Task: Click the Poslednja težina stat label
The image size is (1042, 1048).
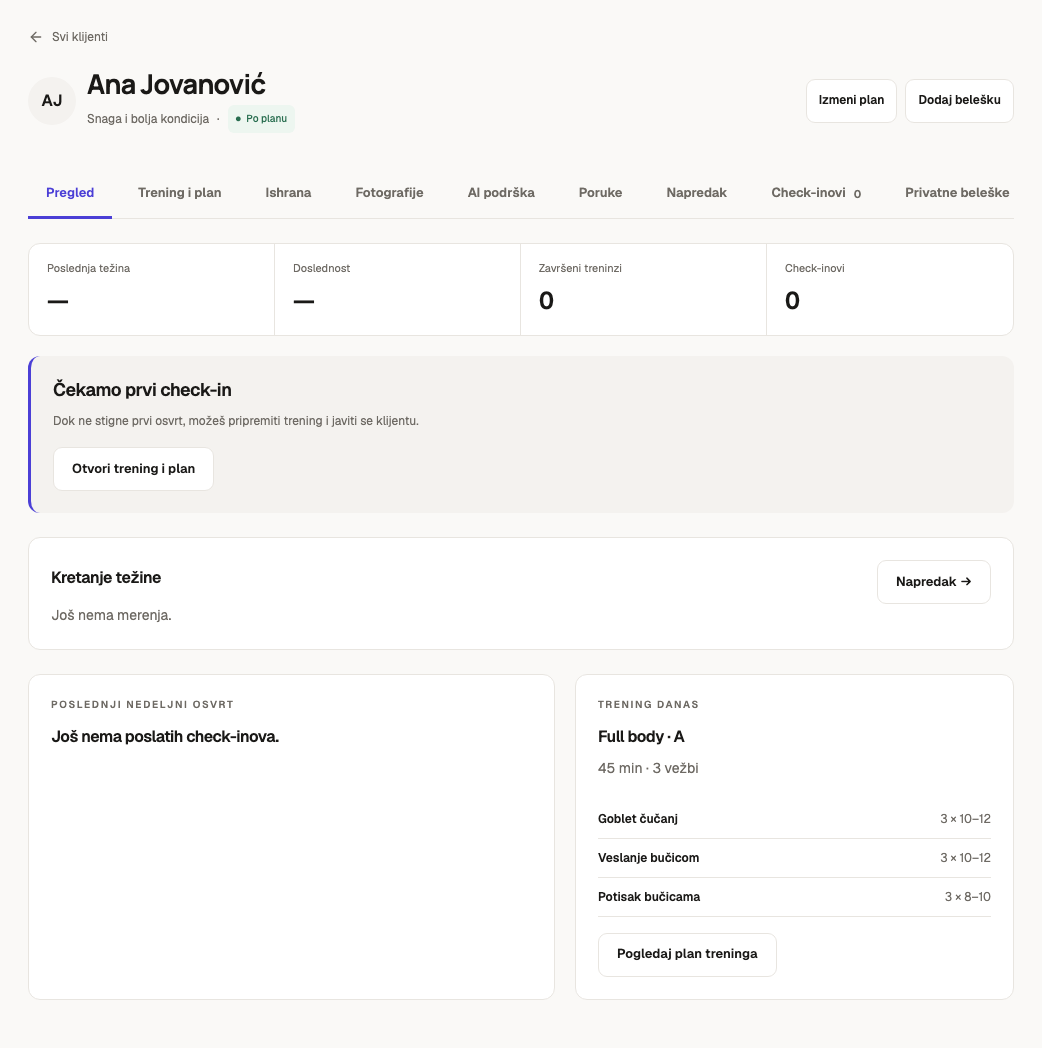Action: tap(88, 269)
